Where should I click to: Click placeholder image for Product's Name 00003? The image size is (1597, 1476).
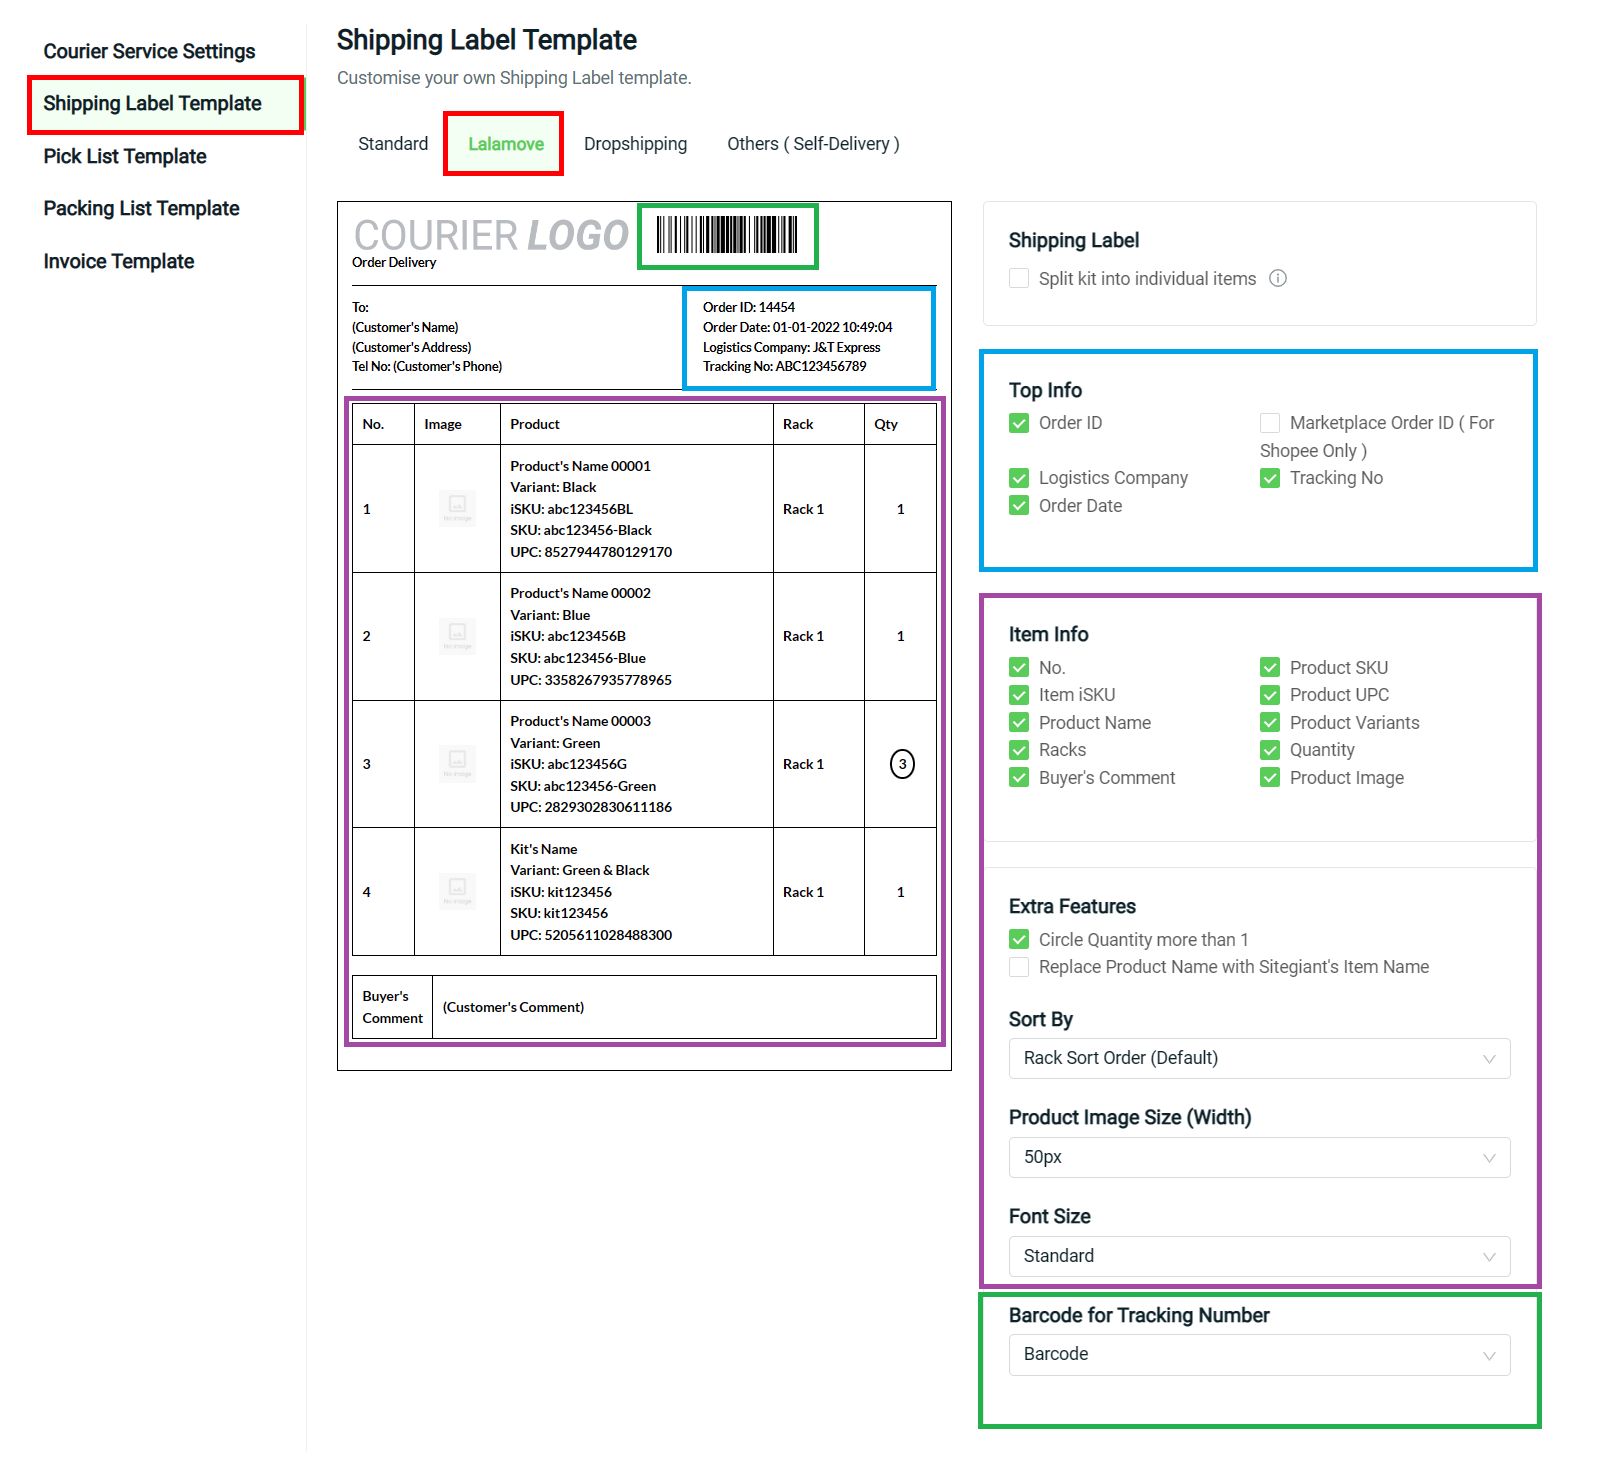[x=457, y=764]
